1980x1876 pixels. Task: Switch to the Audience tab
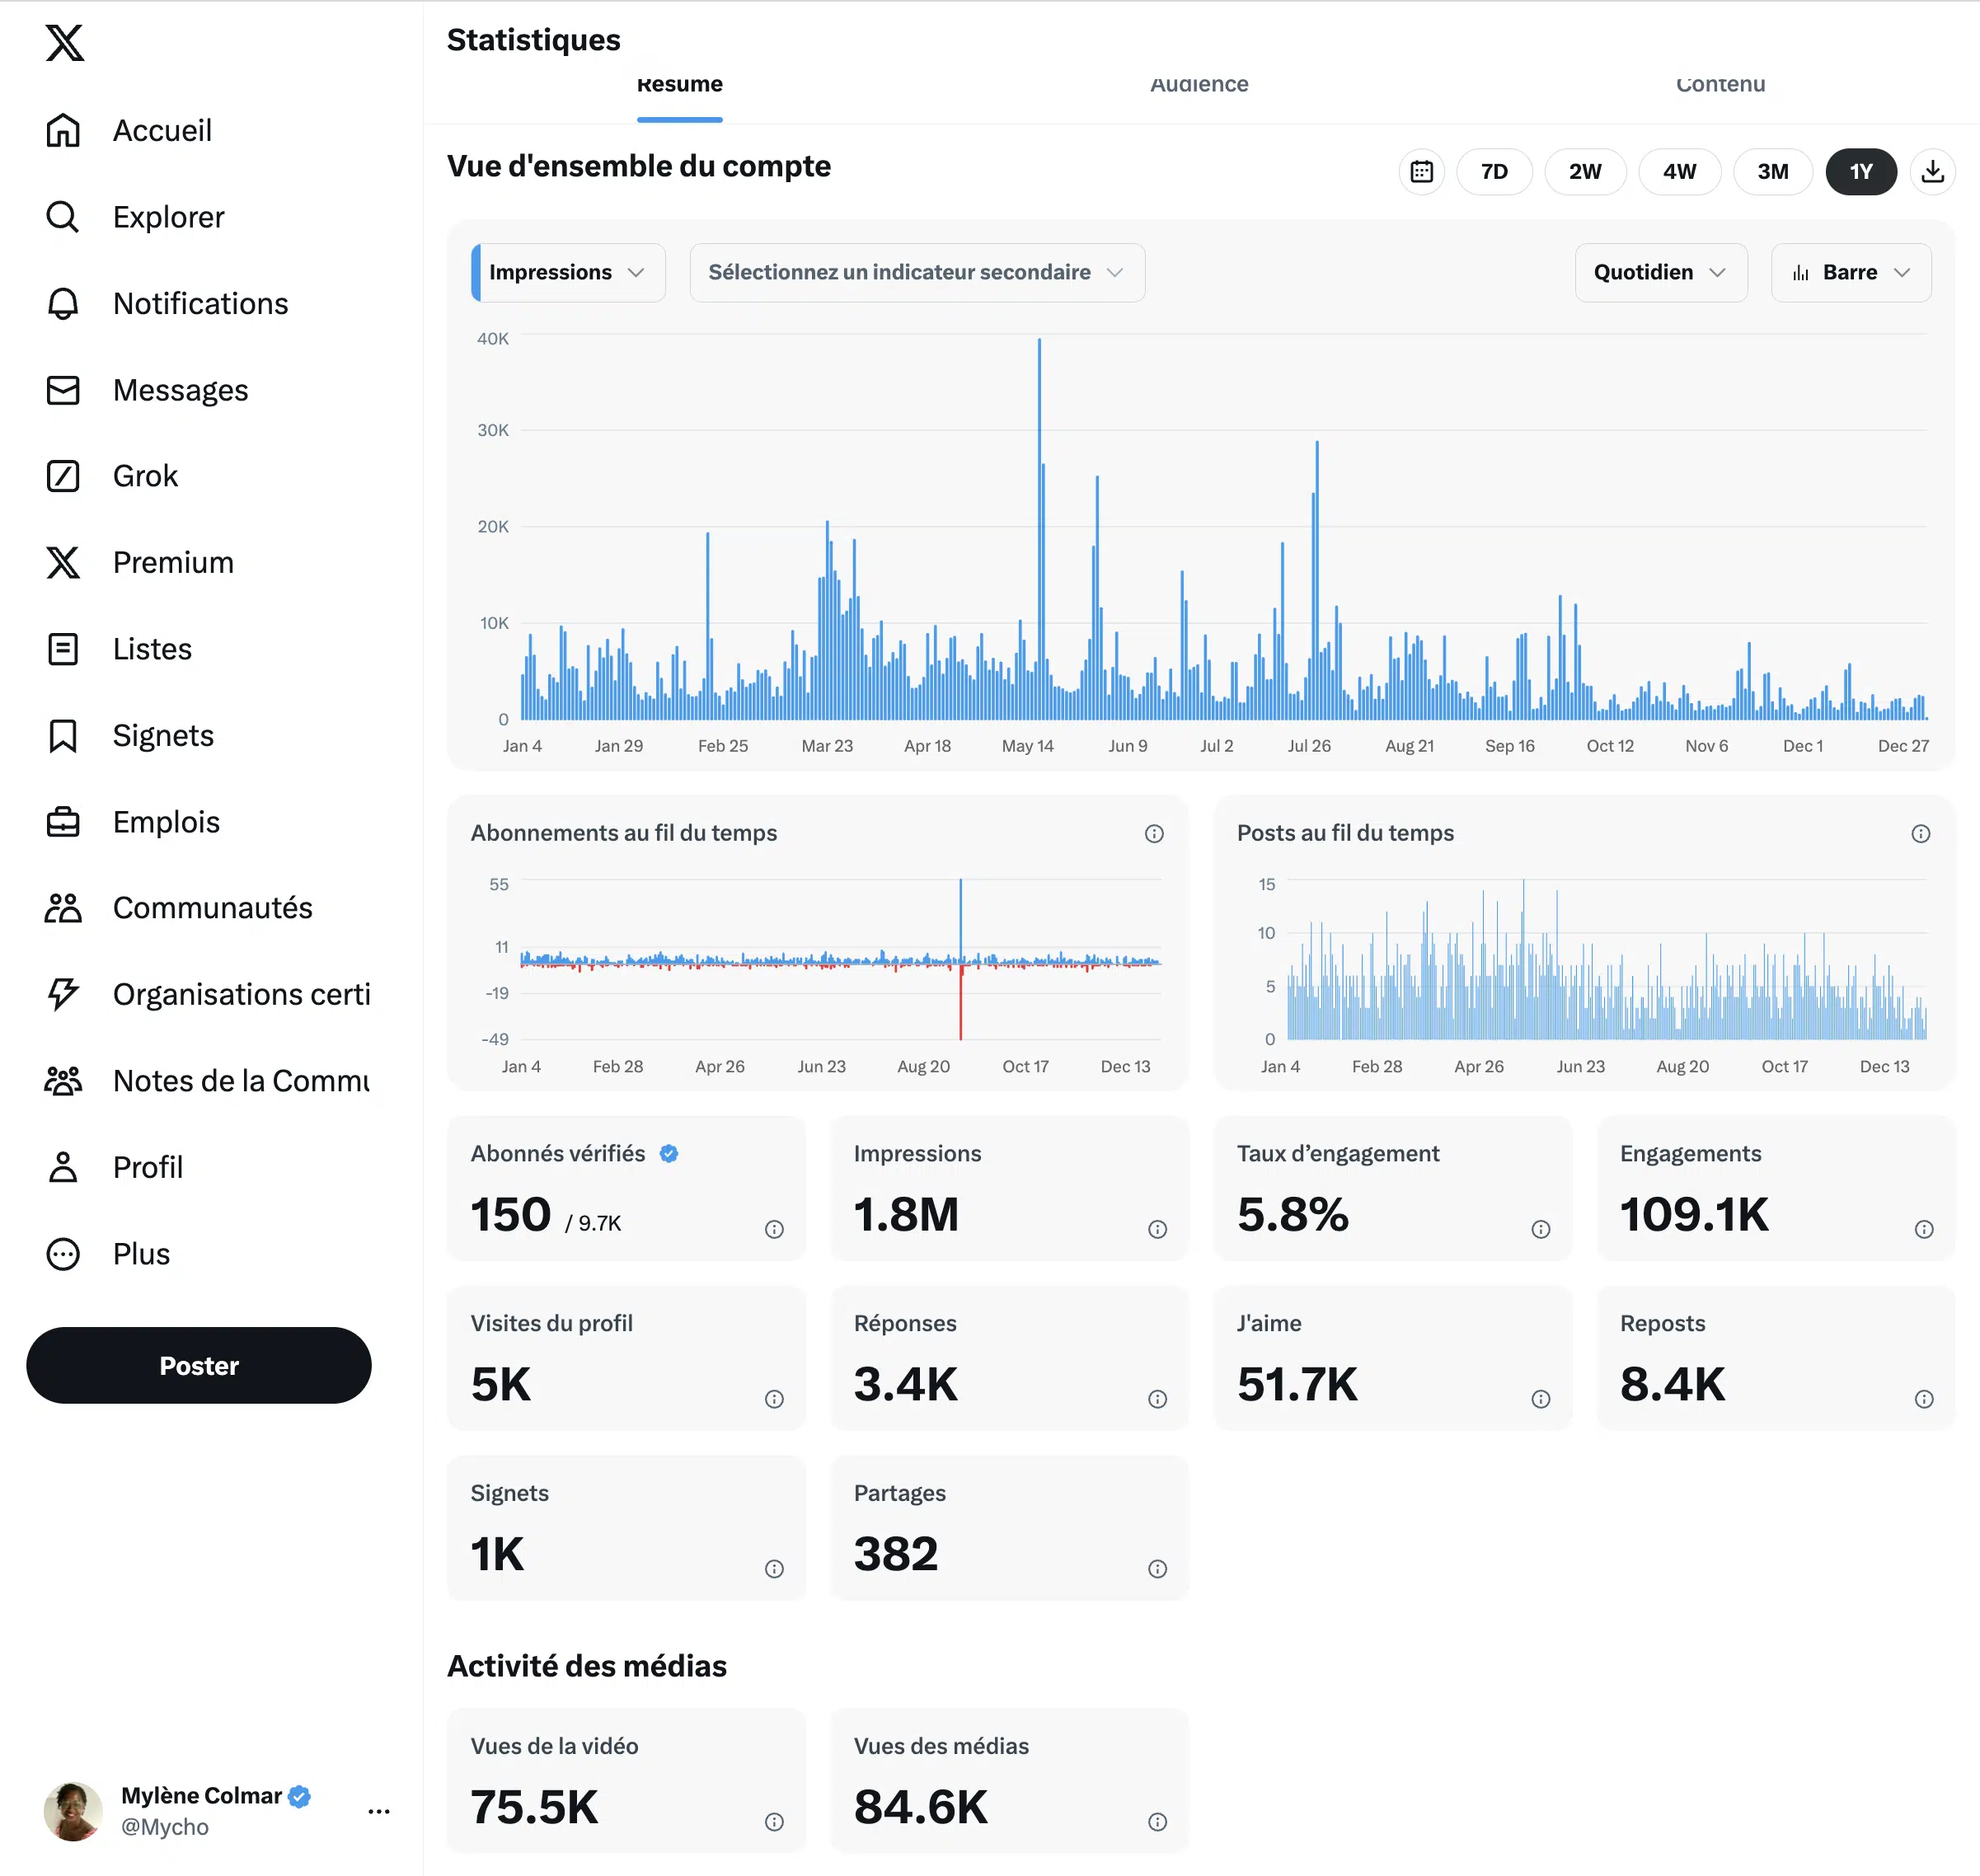pyautogui.click(x=1198, y=88)
